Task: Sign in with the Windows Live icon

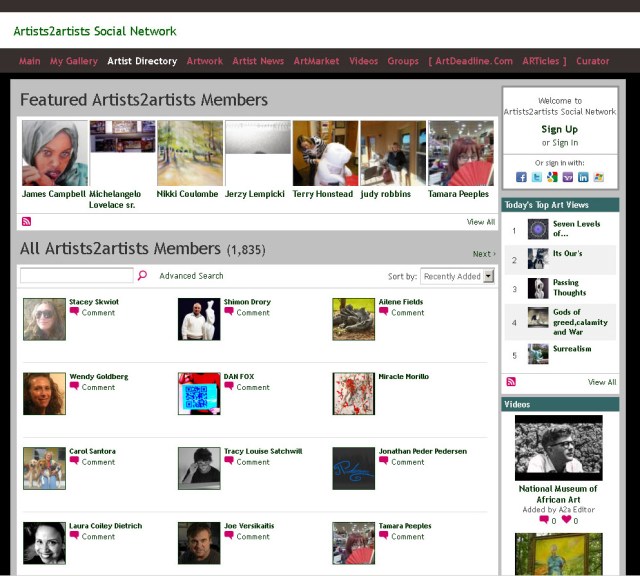Action: click(x=599, y=177)
